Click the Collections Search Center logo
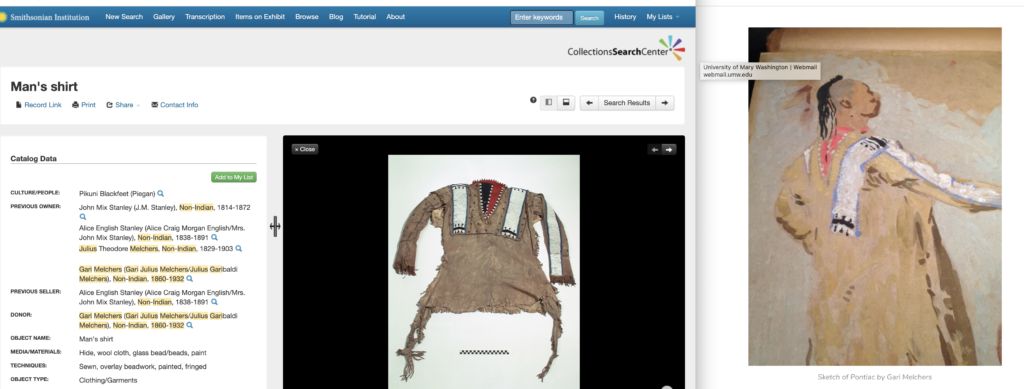This screenshot has height=389, width=1024. 626,49
